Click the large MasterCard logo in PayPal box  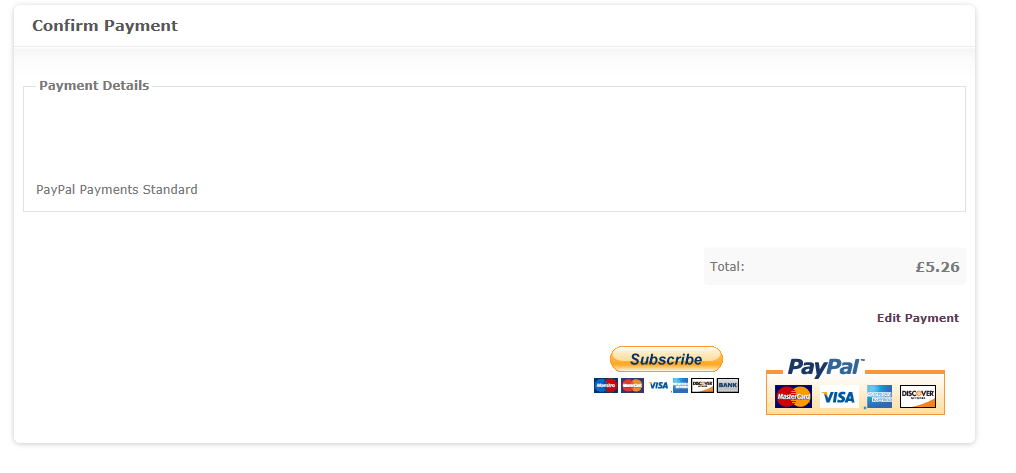pos(794,396)
